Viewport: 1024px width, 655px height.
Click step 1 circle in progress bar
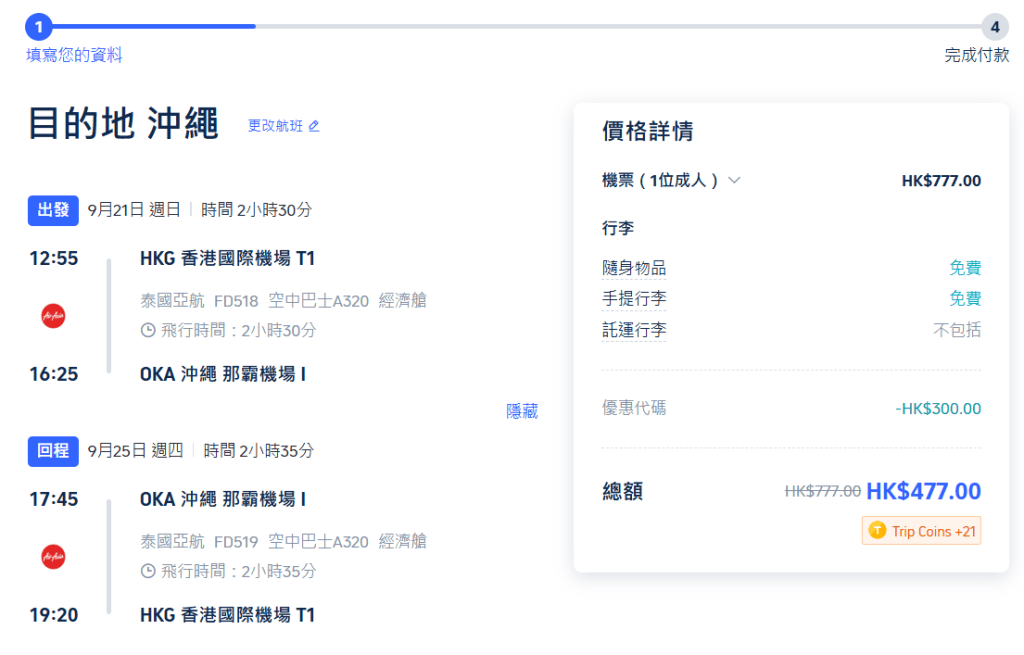[39, 27]
